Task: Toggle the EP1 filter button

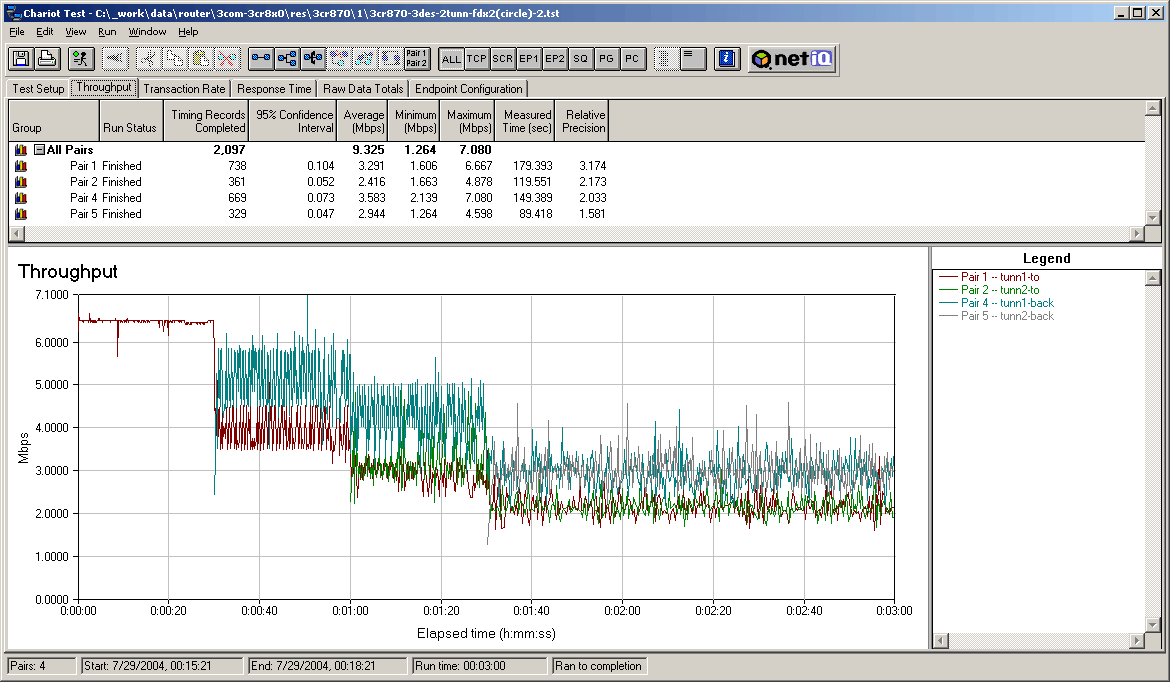Action: [x=529, y=59]
